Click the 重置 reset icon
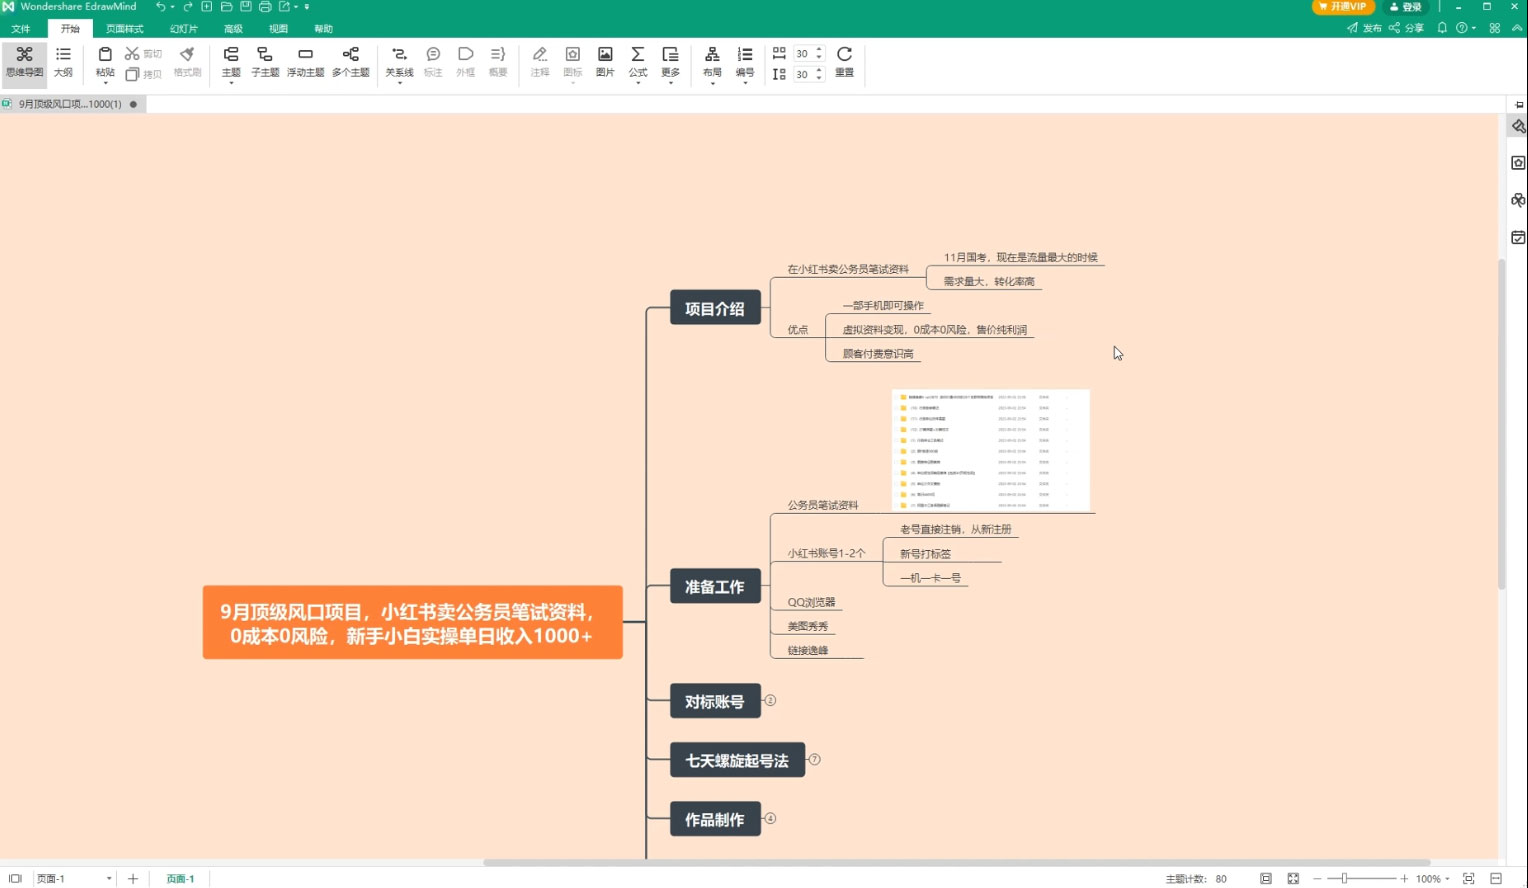 pyautogui.click(x=844, y=62)
